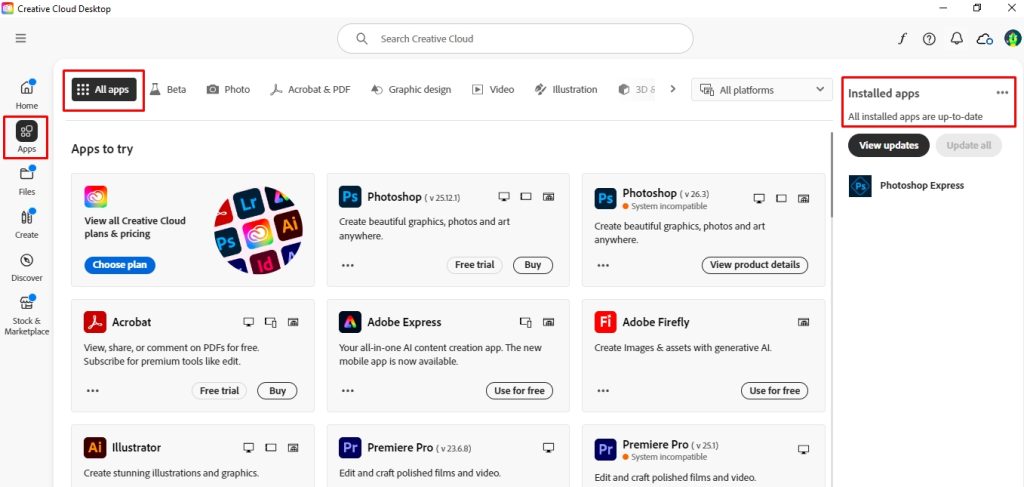This screenshot has height=487, width=1024.
Task: Click "All installed apps are up-to-date" text
Action: (916, 117)
